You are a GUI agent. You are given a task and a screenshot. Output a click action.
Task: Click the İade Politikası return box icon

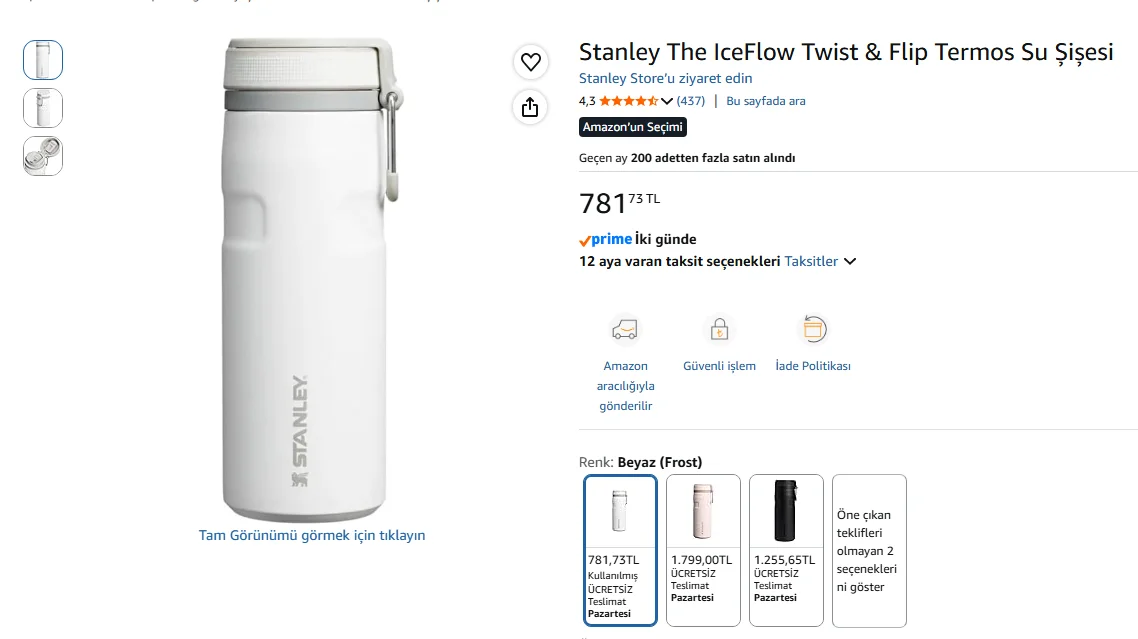coord(814,330)
